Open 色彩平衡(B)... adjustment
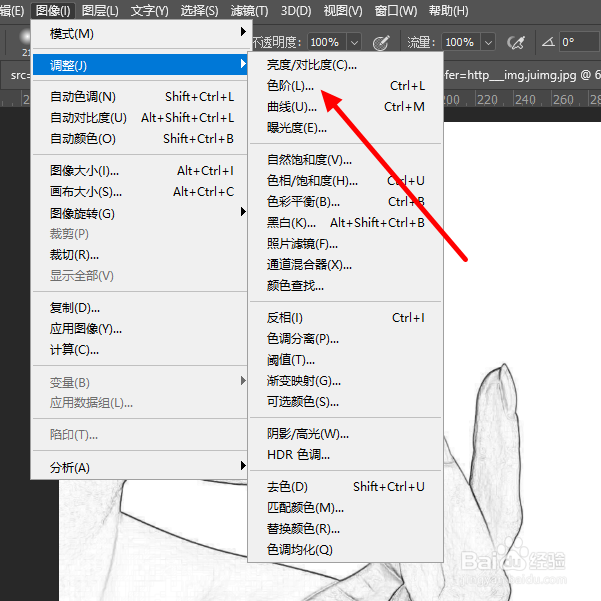The width and height of the screenshot is (601, 601). [x=345, y=202]
